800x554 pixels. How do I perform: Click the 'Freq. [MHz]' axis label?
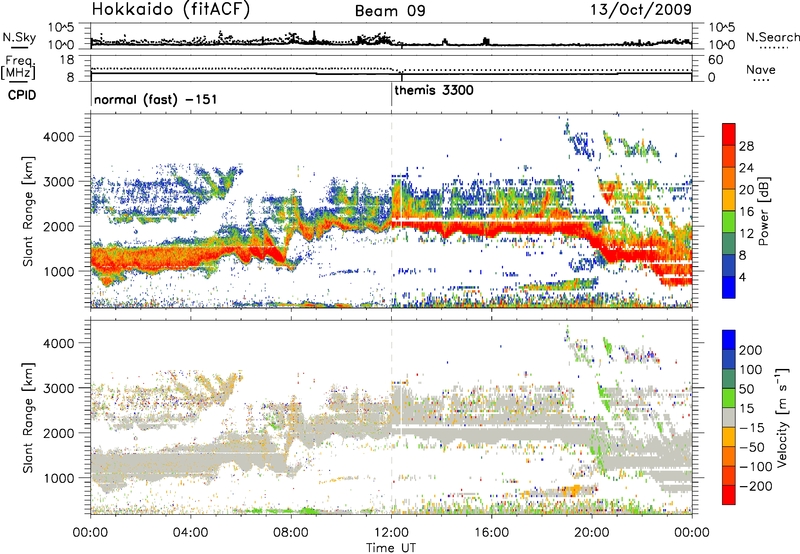tap(18, 68)
